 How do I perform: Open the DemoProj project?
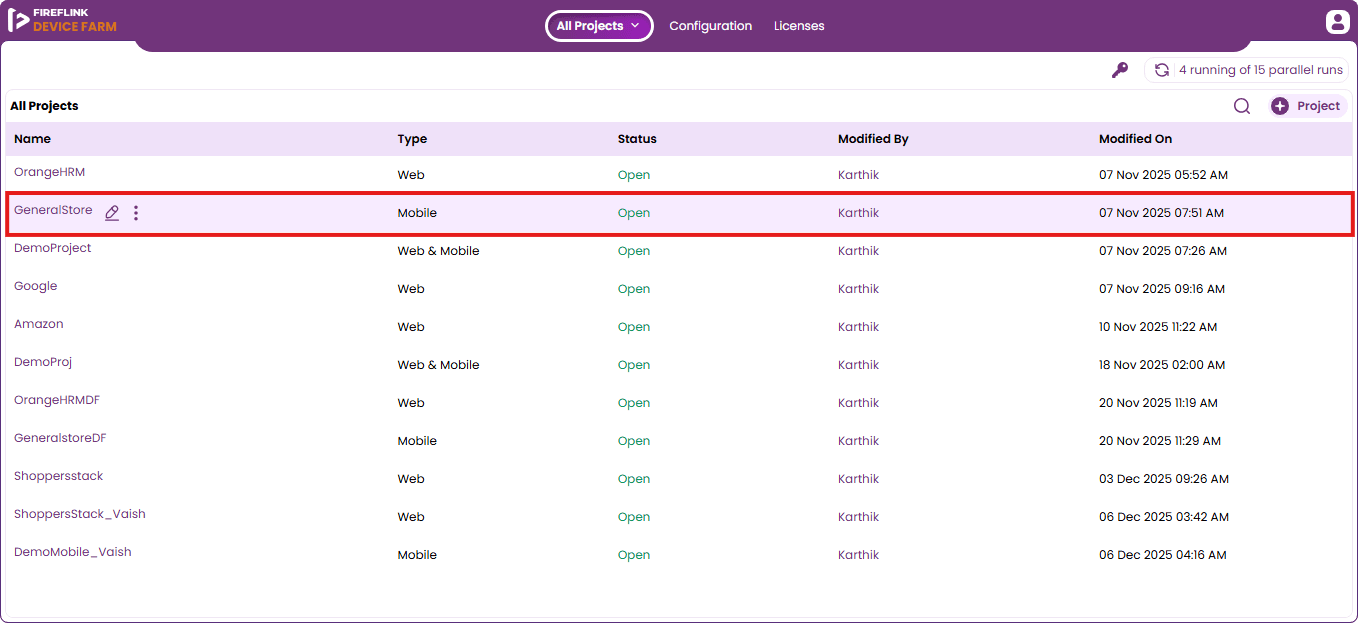pos(43,362)
